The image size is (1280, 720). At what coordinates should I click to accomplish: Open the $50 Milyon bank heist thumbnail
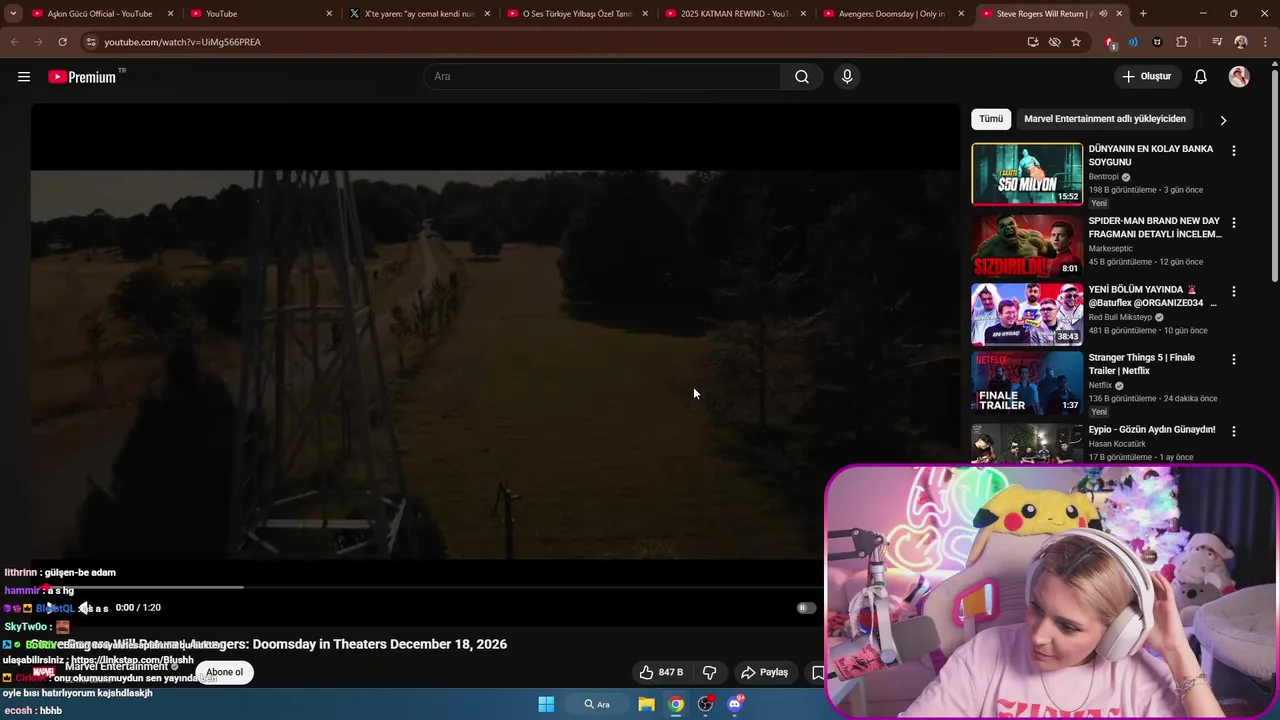pyautogui.click(x=1027, y=174)
